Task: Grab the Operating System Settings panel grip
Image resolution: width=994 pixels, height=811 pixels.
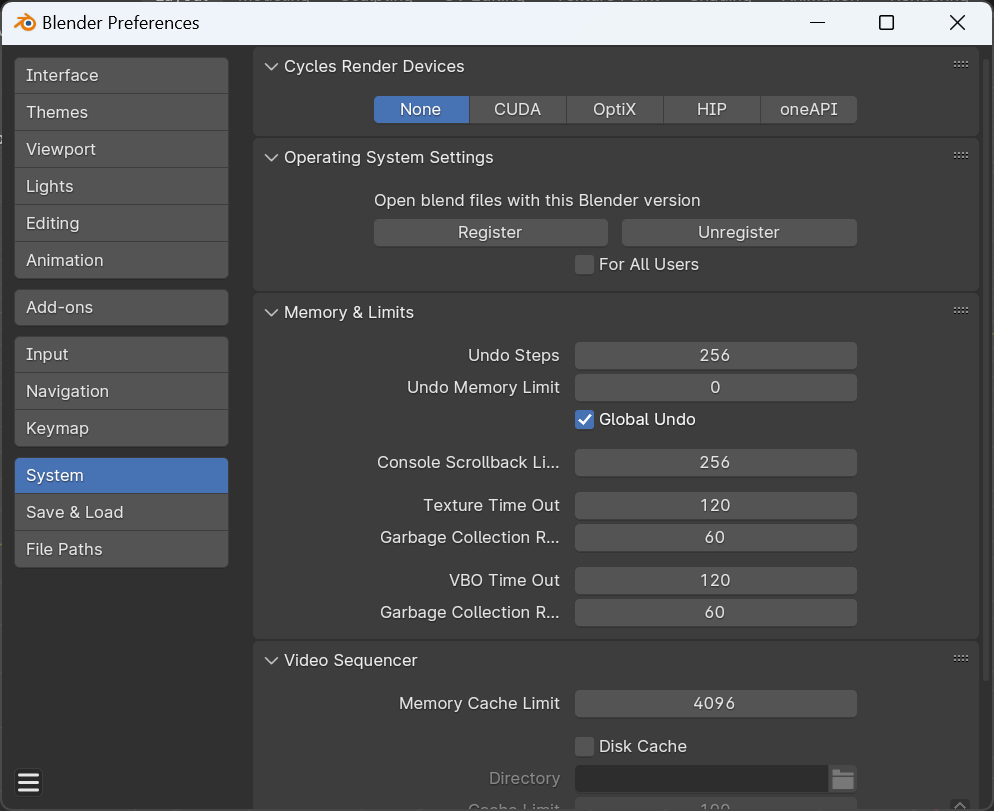Action: pyautogui.click(x=960, y=155)
